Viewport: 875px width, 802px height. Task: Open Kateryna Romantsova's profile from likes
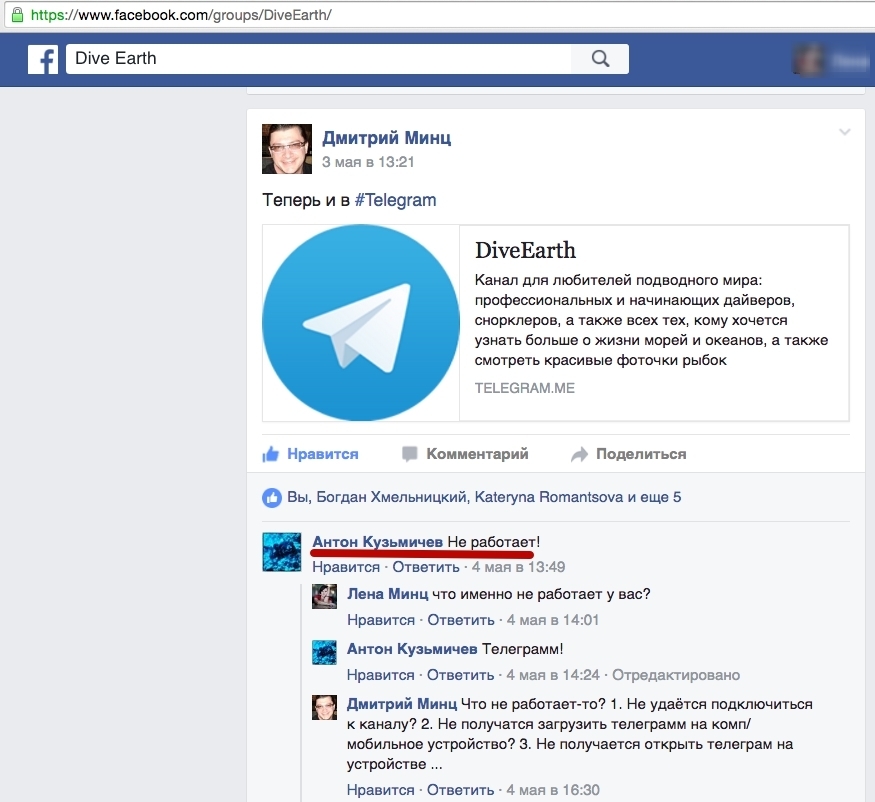[x=549, y=497]
